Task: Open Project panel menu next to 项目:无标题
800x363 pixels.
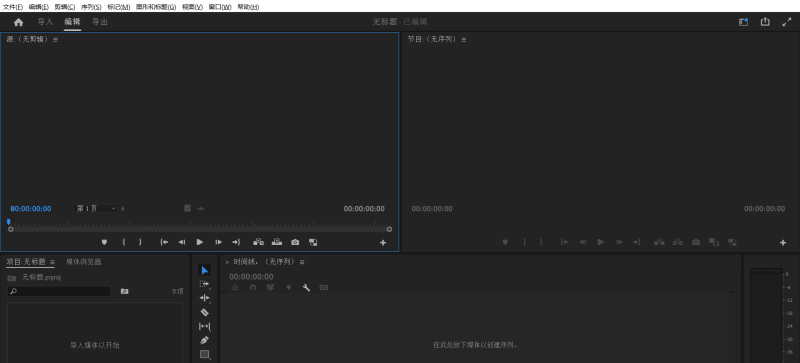Action: 53,262
